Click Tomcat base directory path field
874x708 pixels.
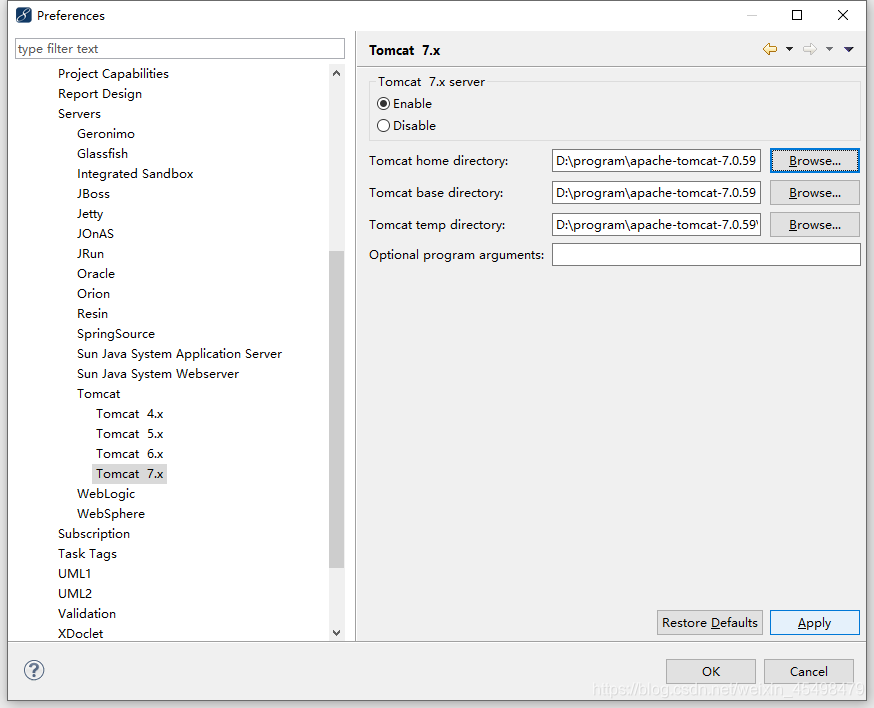pos(656,193)
